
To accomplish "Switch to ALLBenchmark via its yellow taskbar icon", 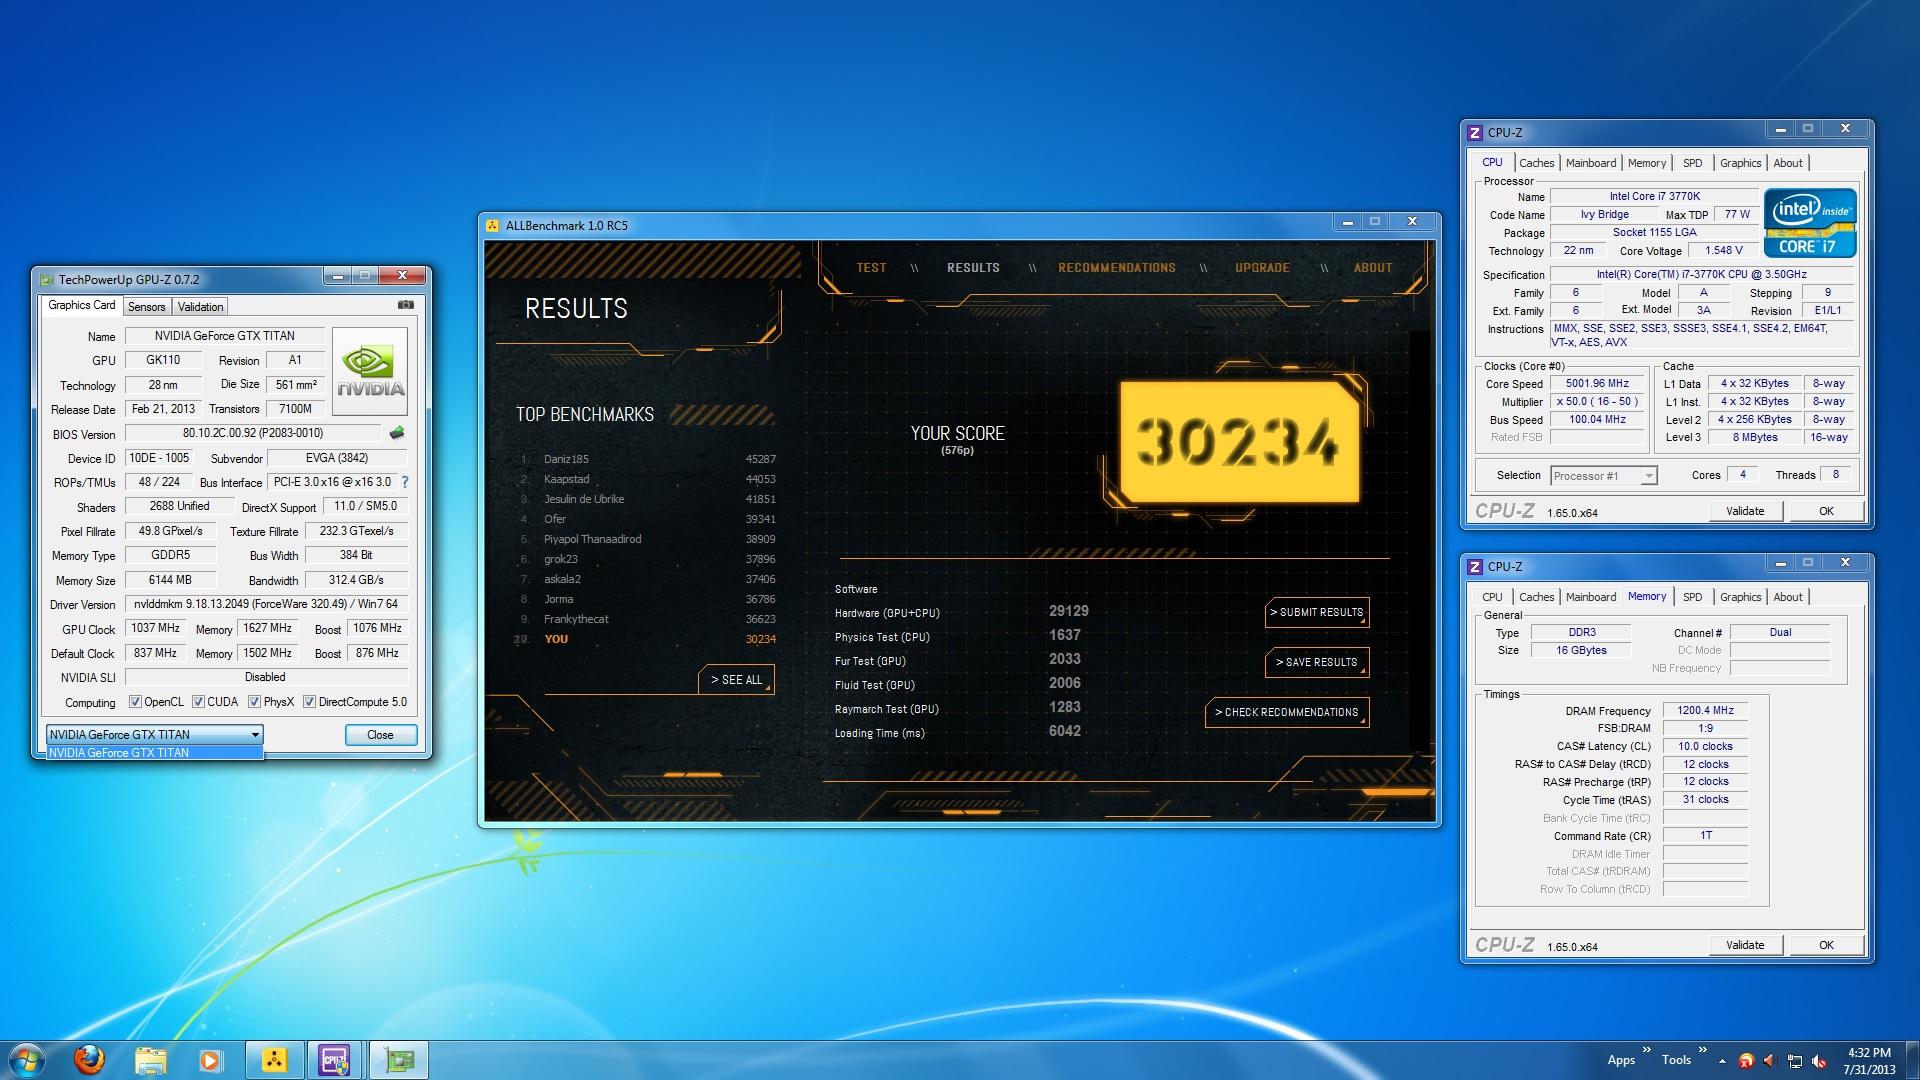I will (274, 1060).
